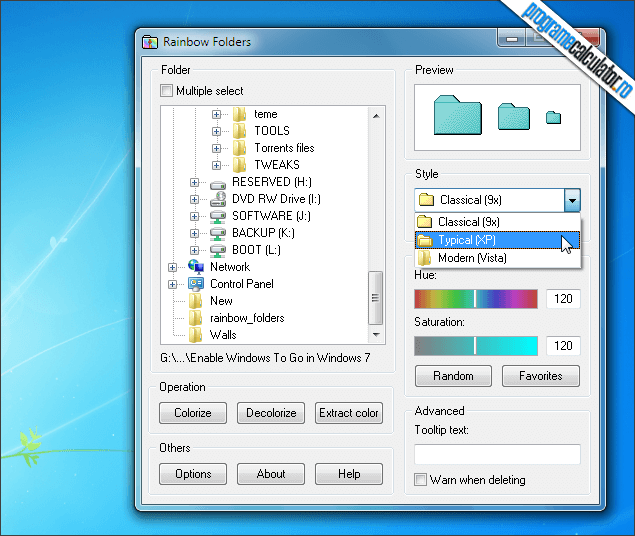The image size is (635, 536).
Task: Click the rainbow_folders folder icon
Action: coord(196,318)
